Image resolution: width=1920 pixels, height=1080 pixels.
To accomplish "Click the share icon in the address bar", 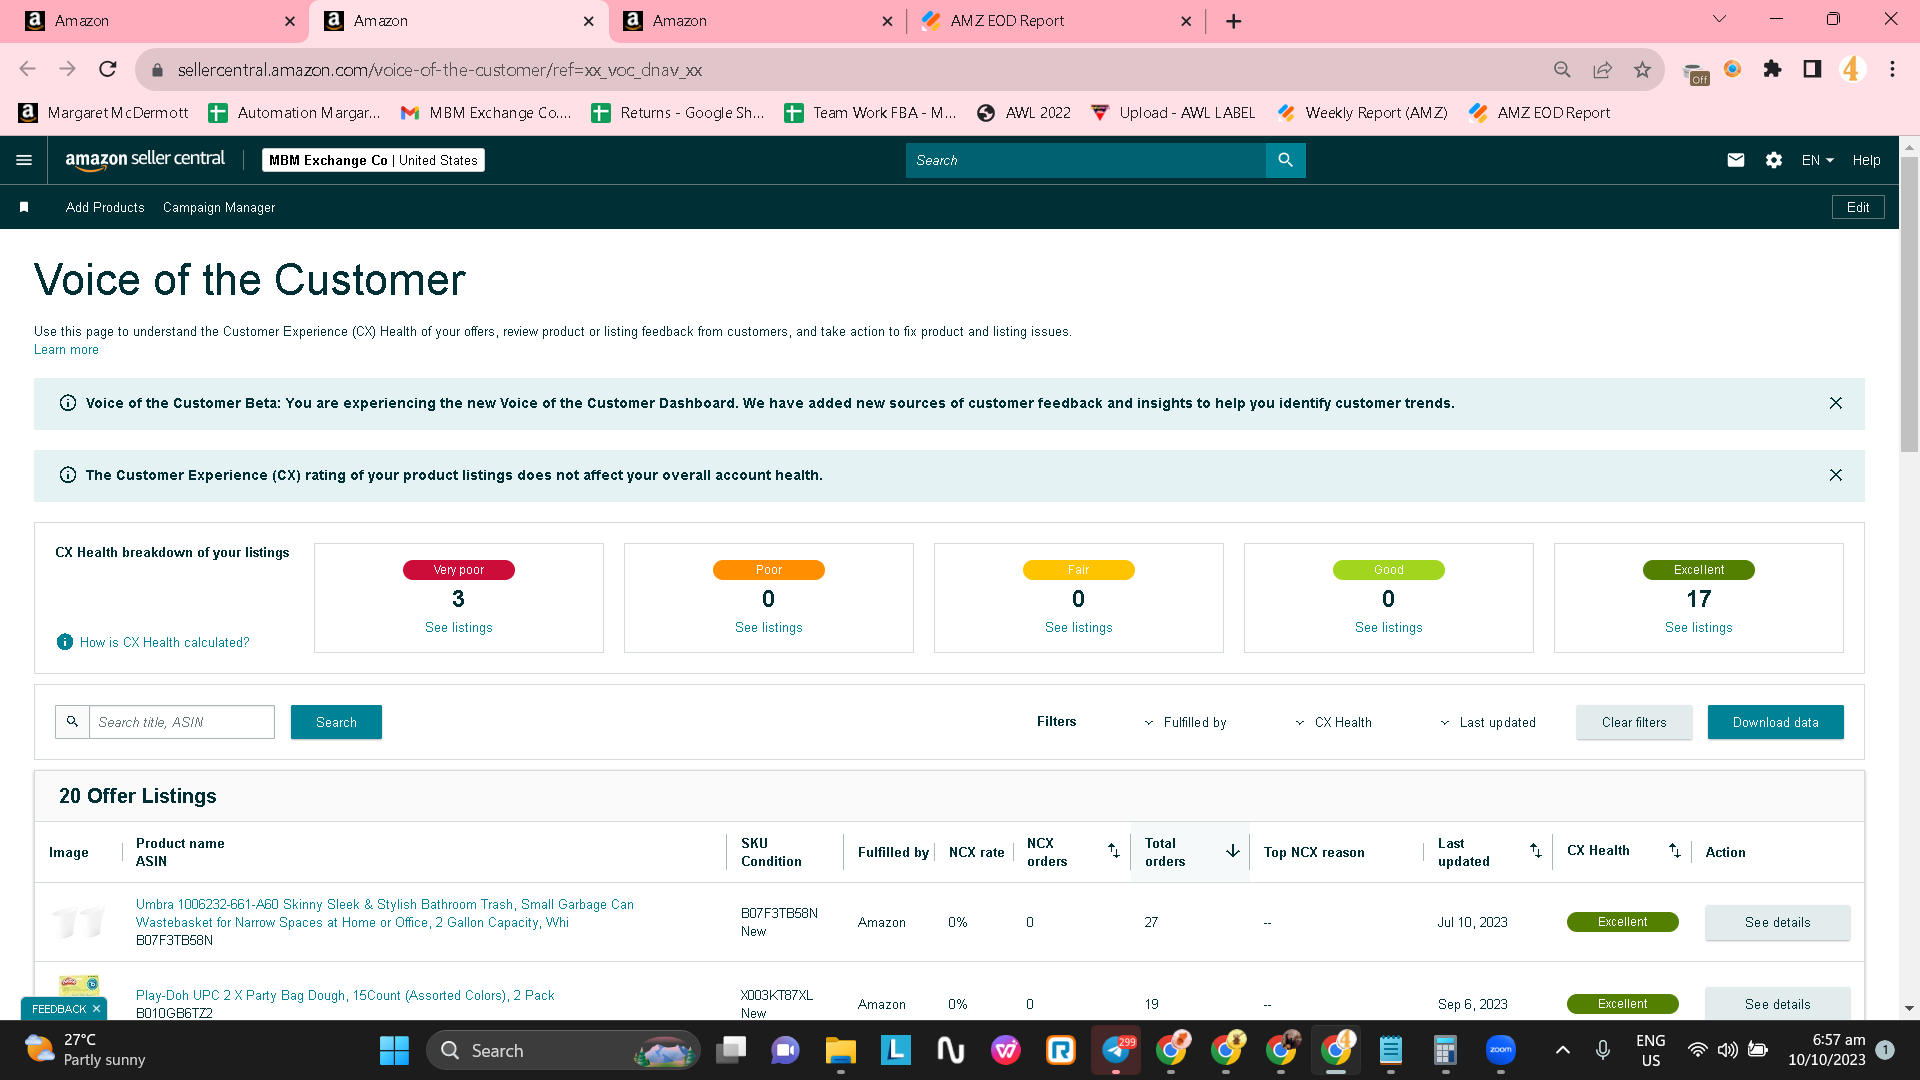I will 1603,69.
